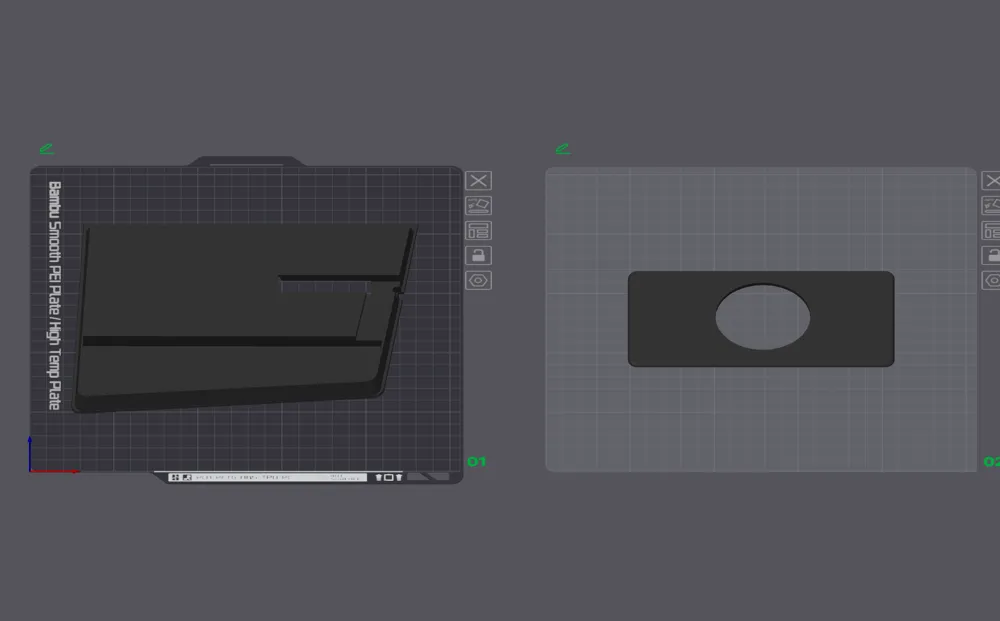The image size is (1000, 621).
Task: Select the plate 02 number label
Action: pos(992,462)
